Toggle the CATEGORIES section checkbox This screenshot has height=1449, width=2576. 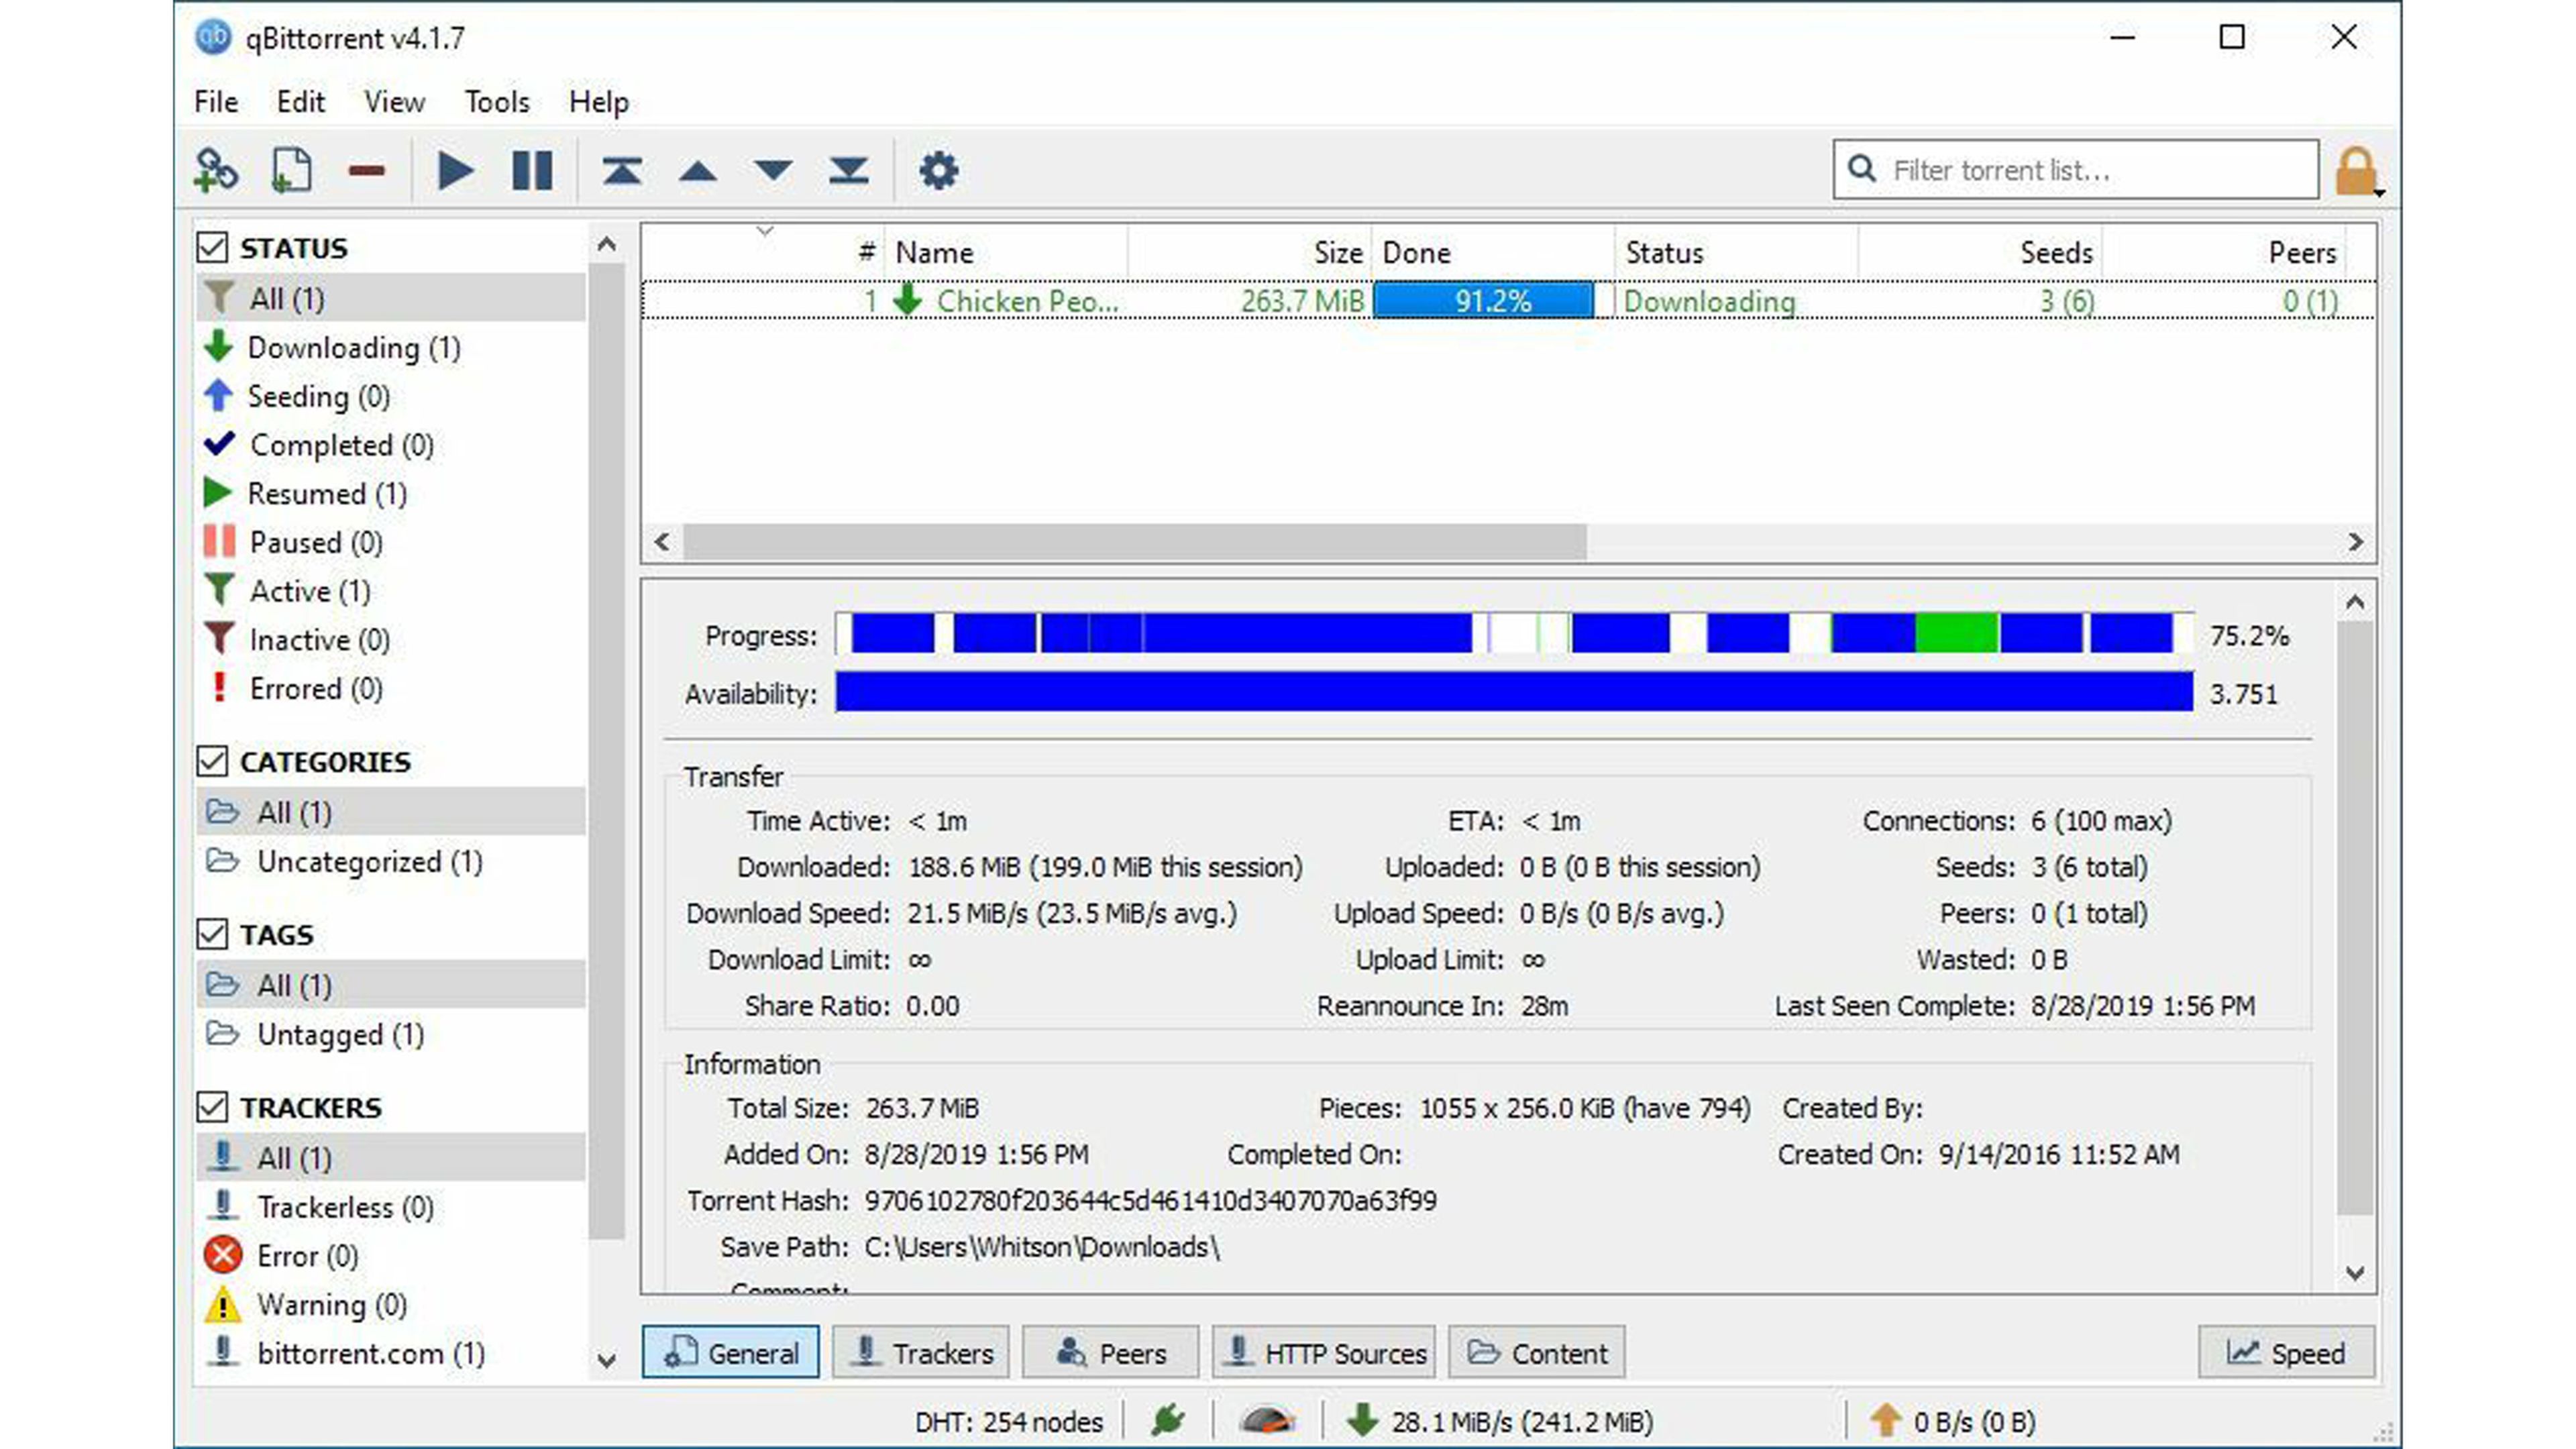coord(212,761)
